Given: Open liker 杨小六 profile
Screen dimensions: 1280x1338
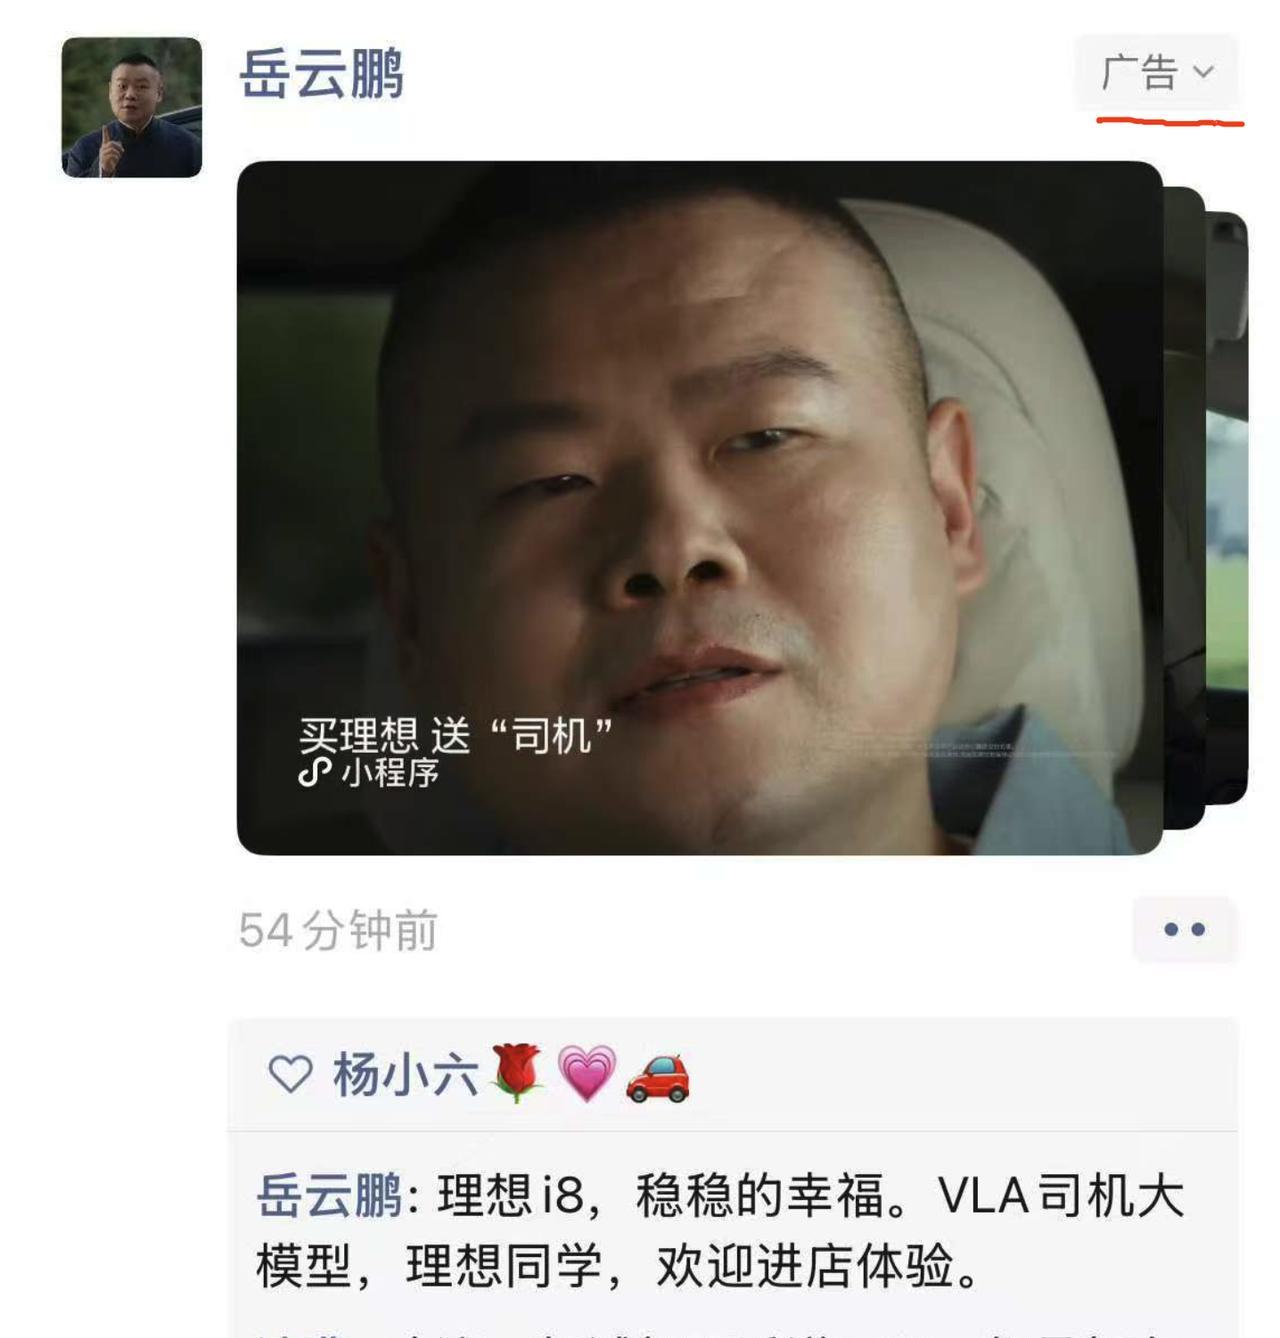Looking at the screenshot, I should click(406, 1075).
